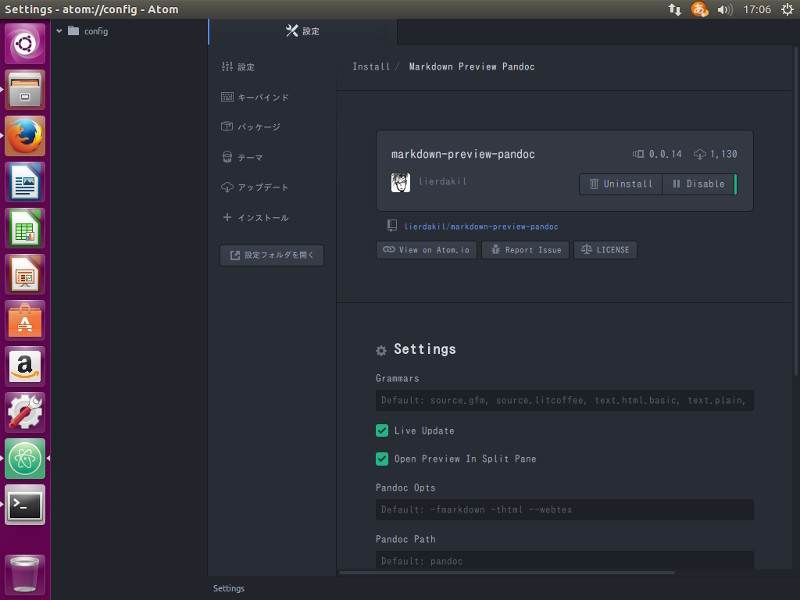The image size is (800, 600).
Task: Focus the Pandoc Path input field
Action: (564, 560)
